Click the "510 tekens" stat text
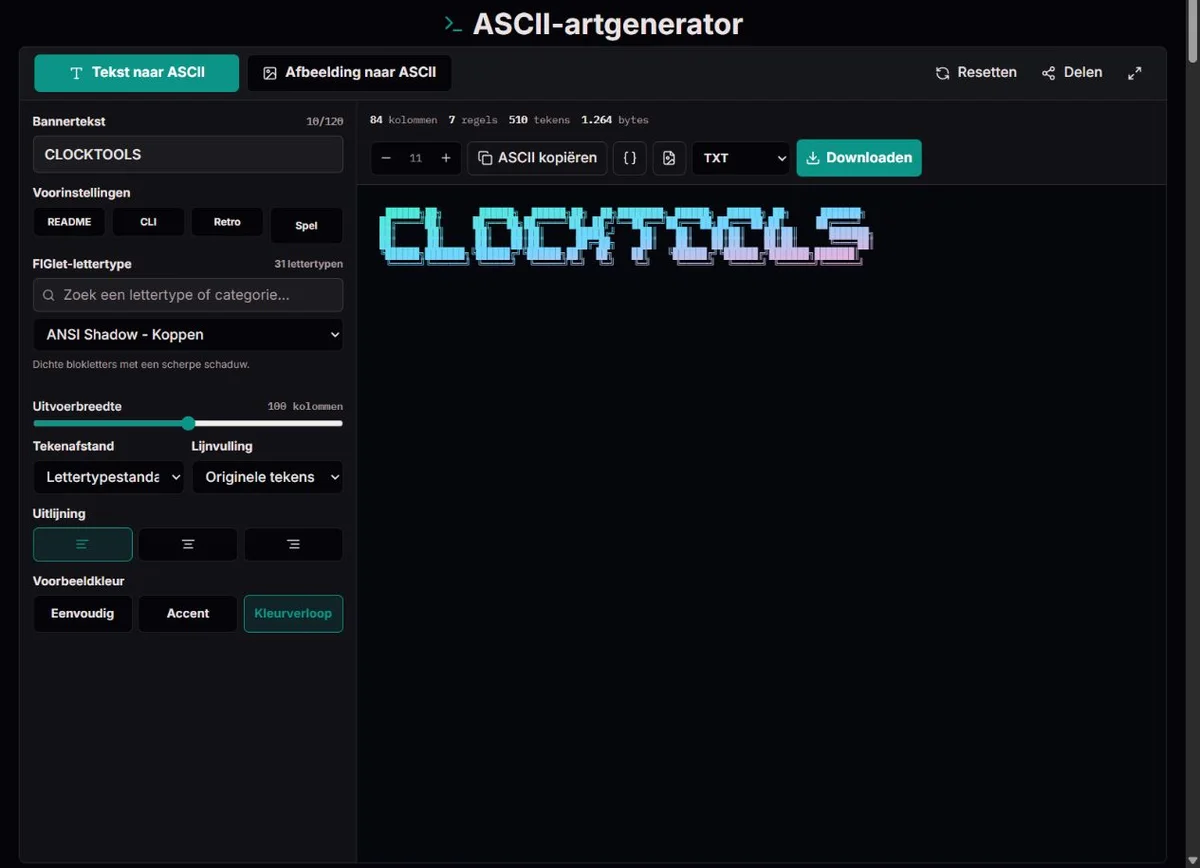 point(539,120)
